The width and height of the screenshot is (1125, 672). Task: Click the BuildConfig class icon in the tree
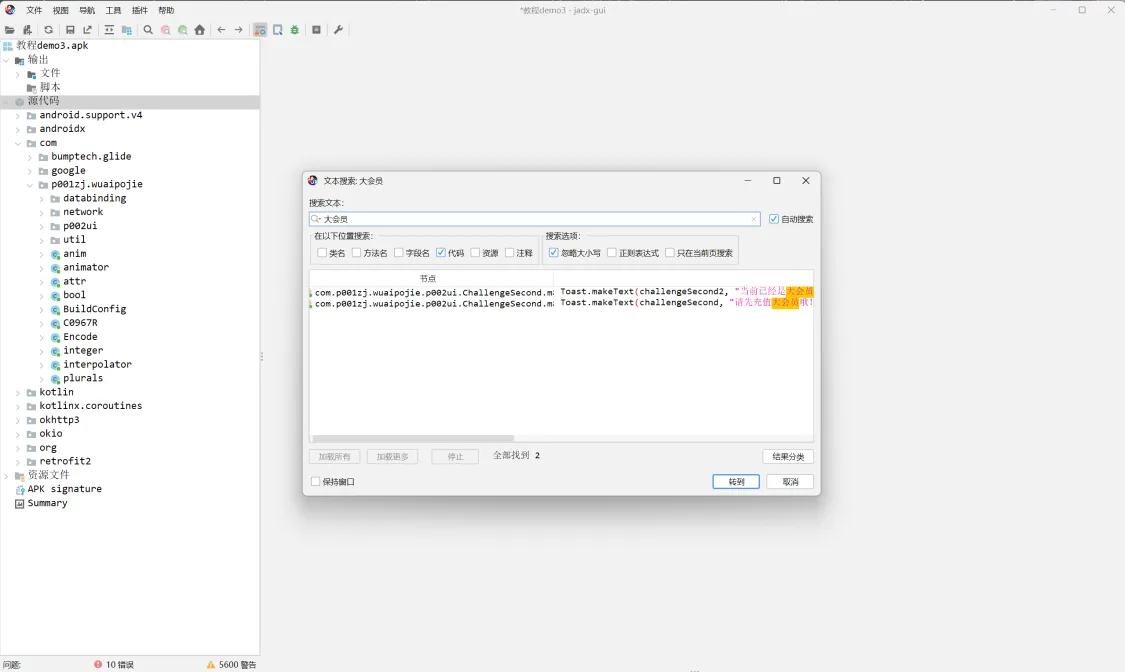(x=55, y=309)
